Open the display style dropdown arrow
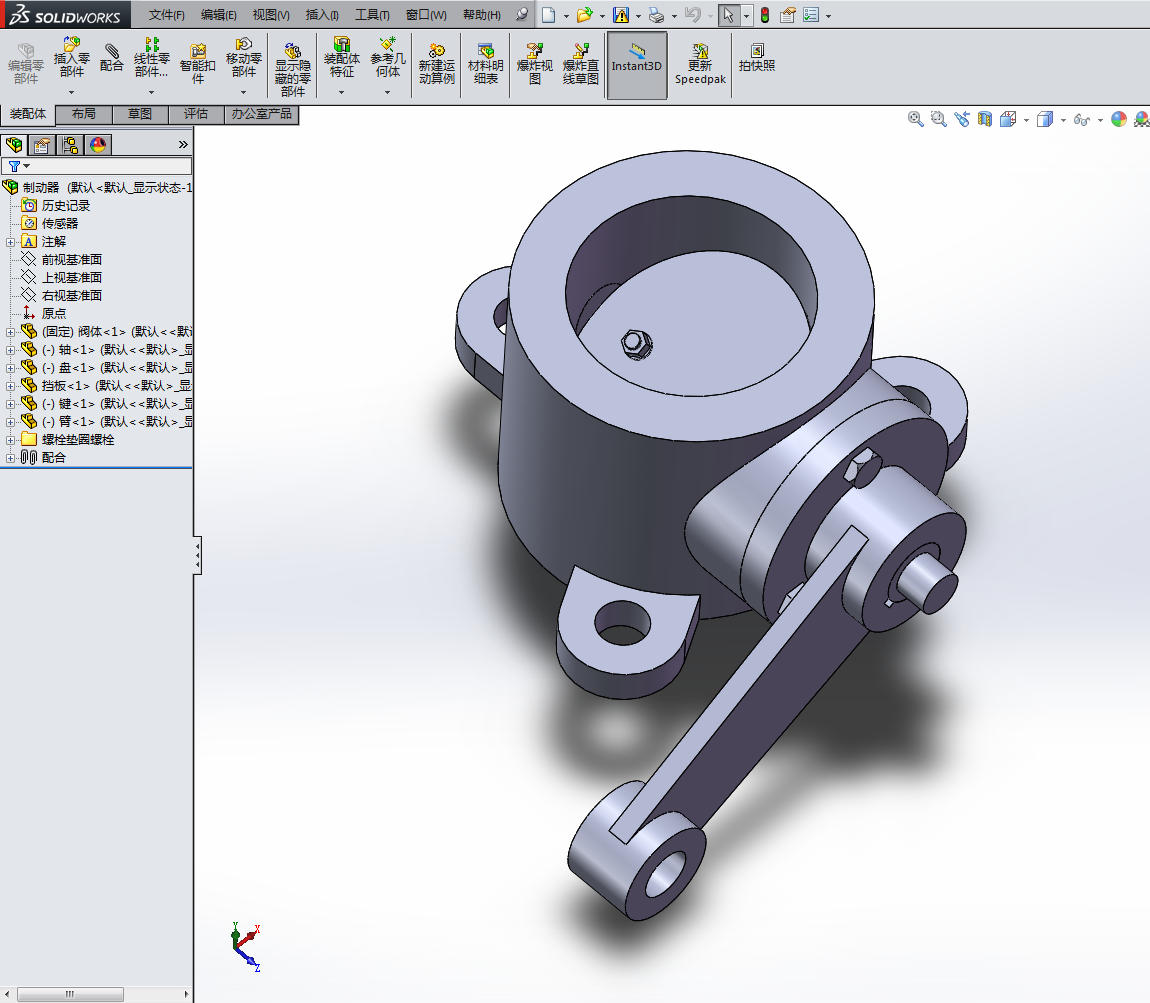 click(1063, 120)
